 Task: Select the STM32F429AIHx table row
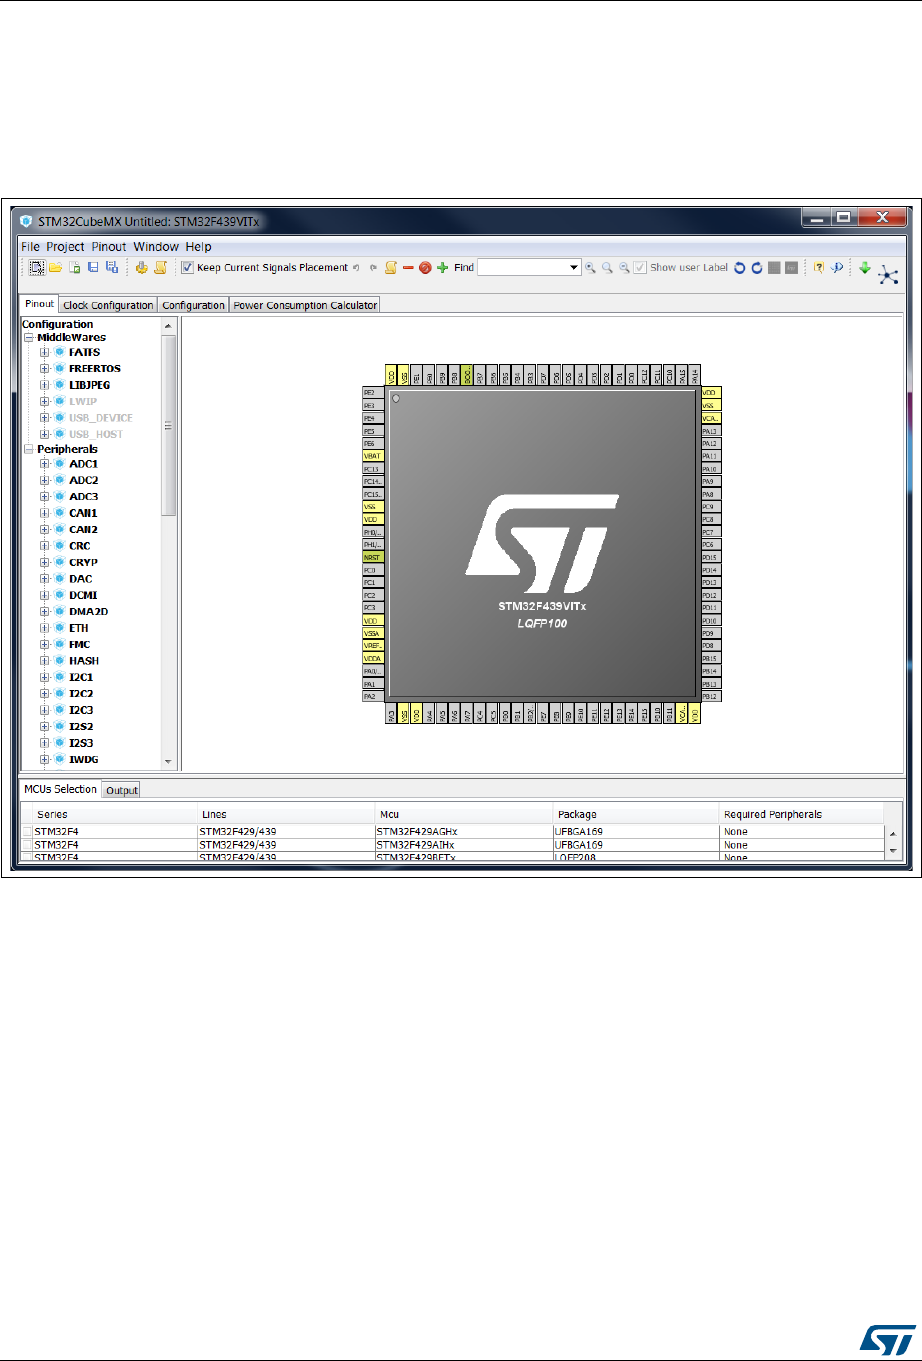[452, 845]
